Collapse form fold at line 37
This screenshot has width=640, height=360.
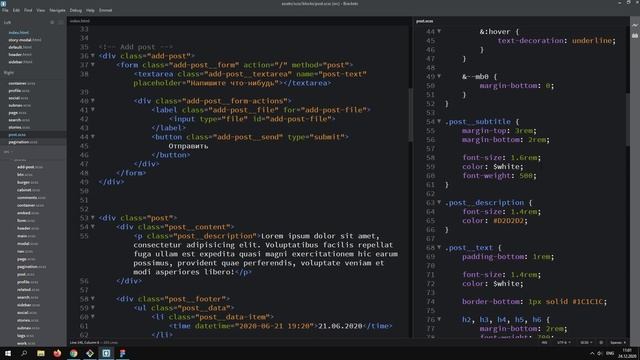click(x=93, y=64)
